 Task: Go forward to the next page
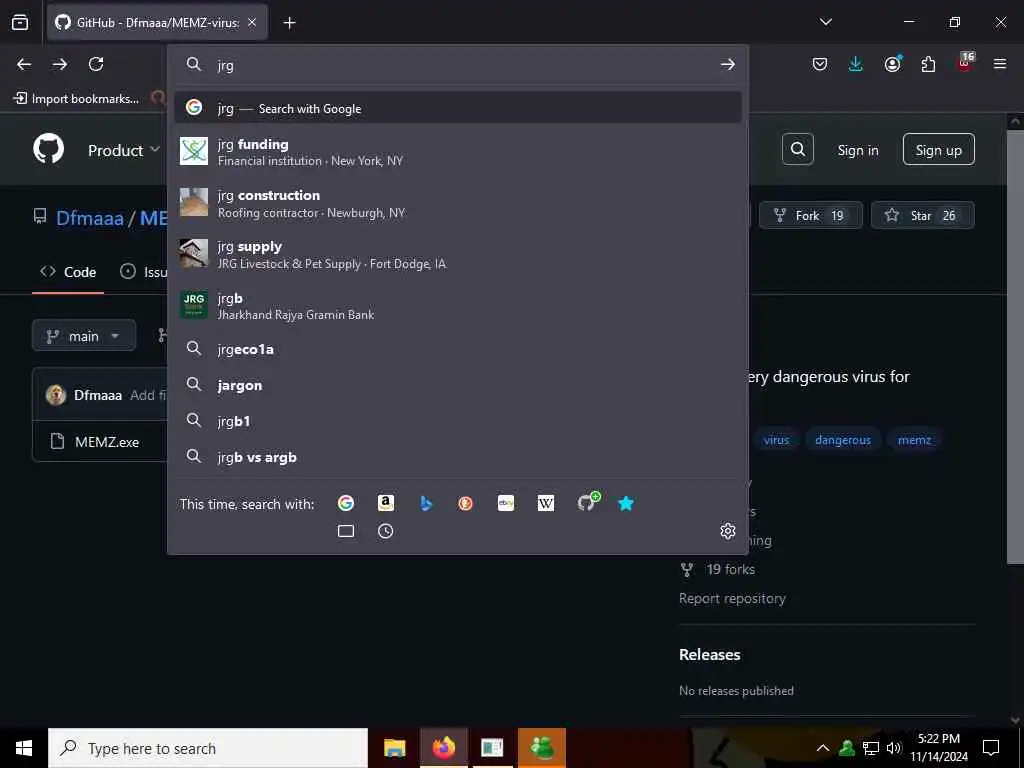(x=60, y=64)
